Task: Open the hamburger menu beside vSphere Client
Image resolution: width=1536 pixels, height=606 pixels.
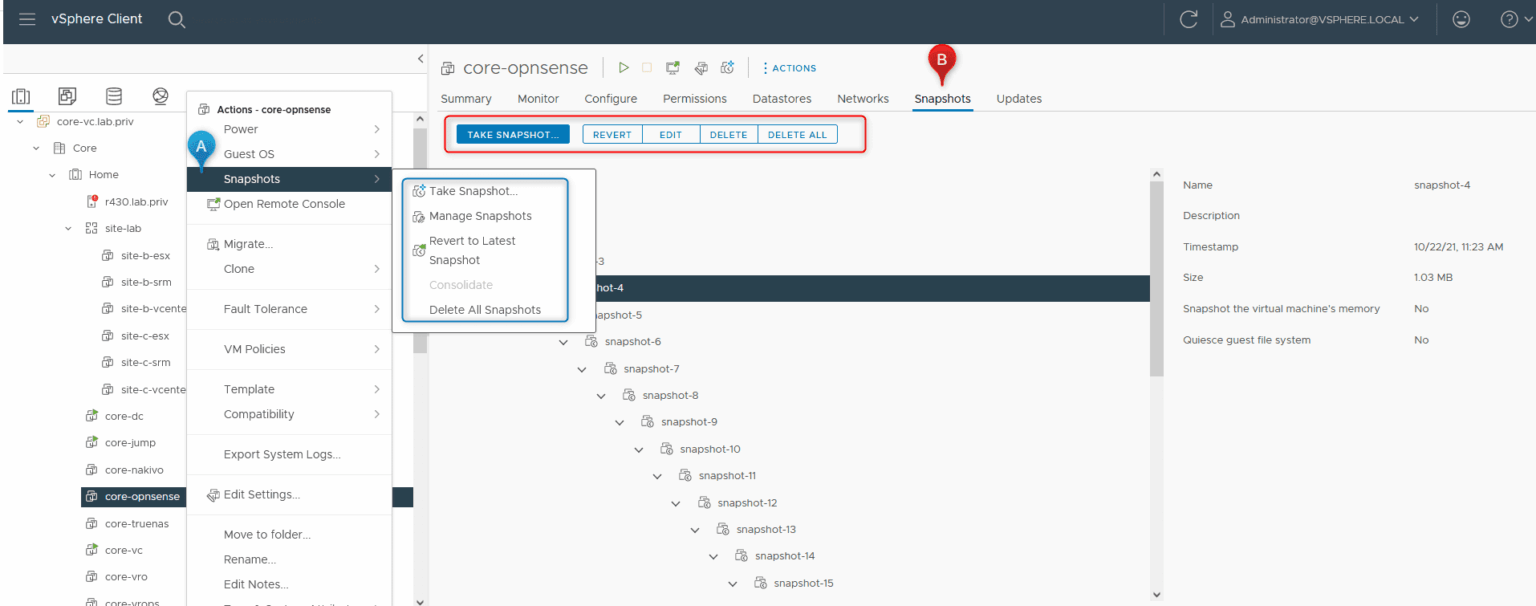Action: pos(27,18)
